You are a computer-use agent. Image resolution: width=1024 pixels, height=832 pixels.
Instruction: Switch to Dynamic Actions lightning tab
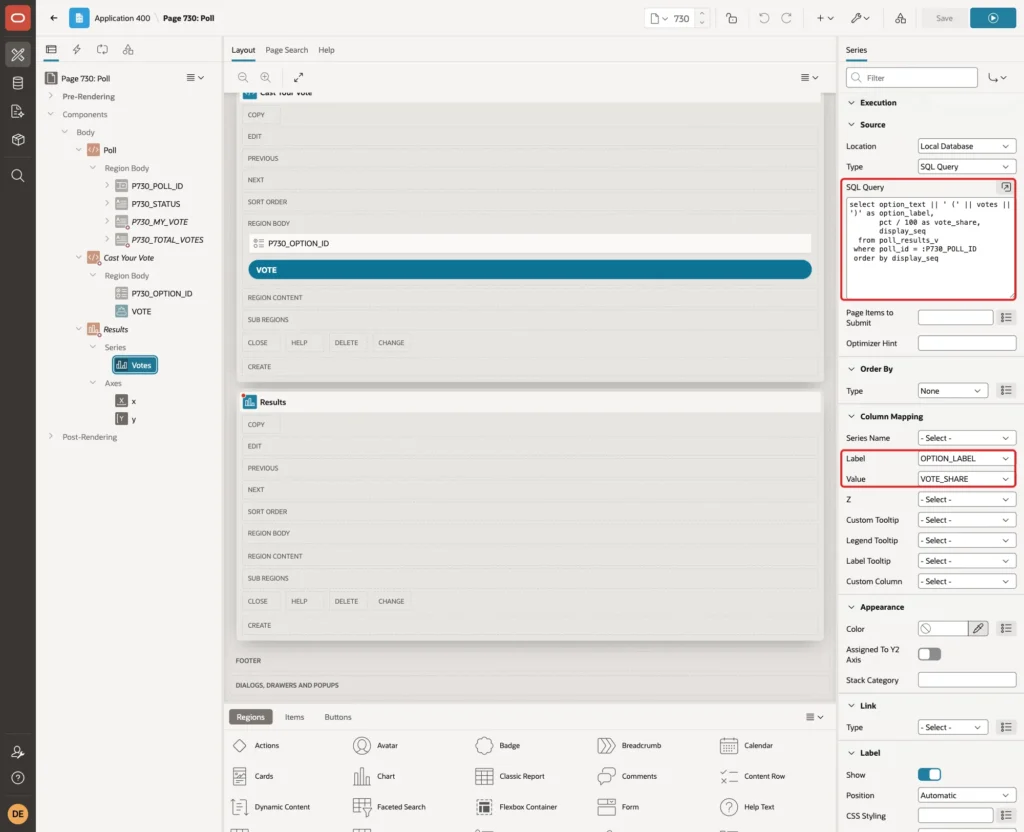pos(76,50)
